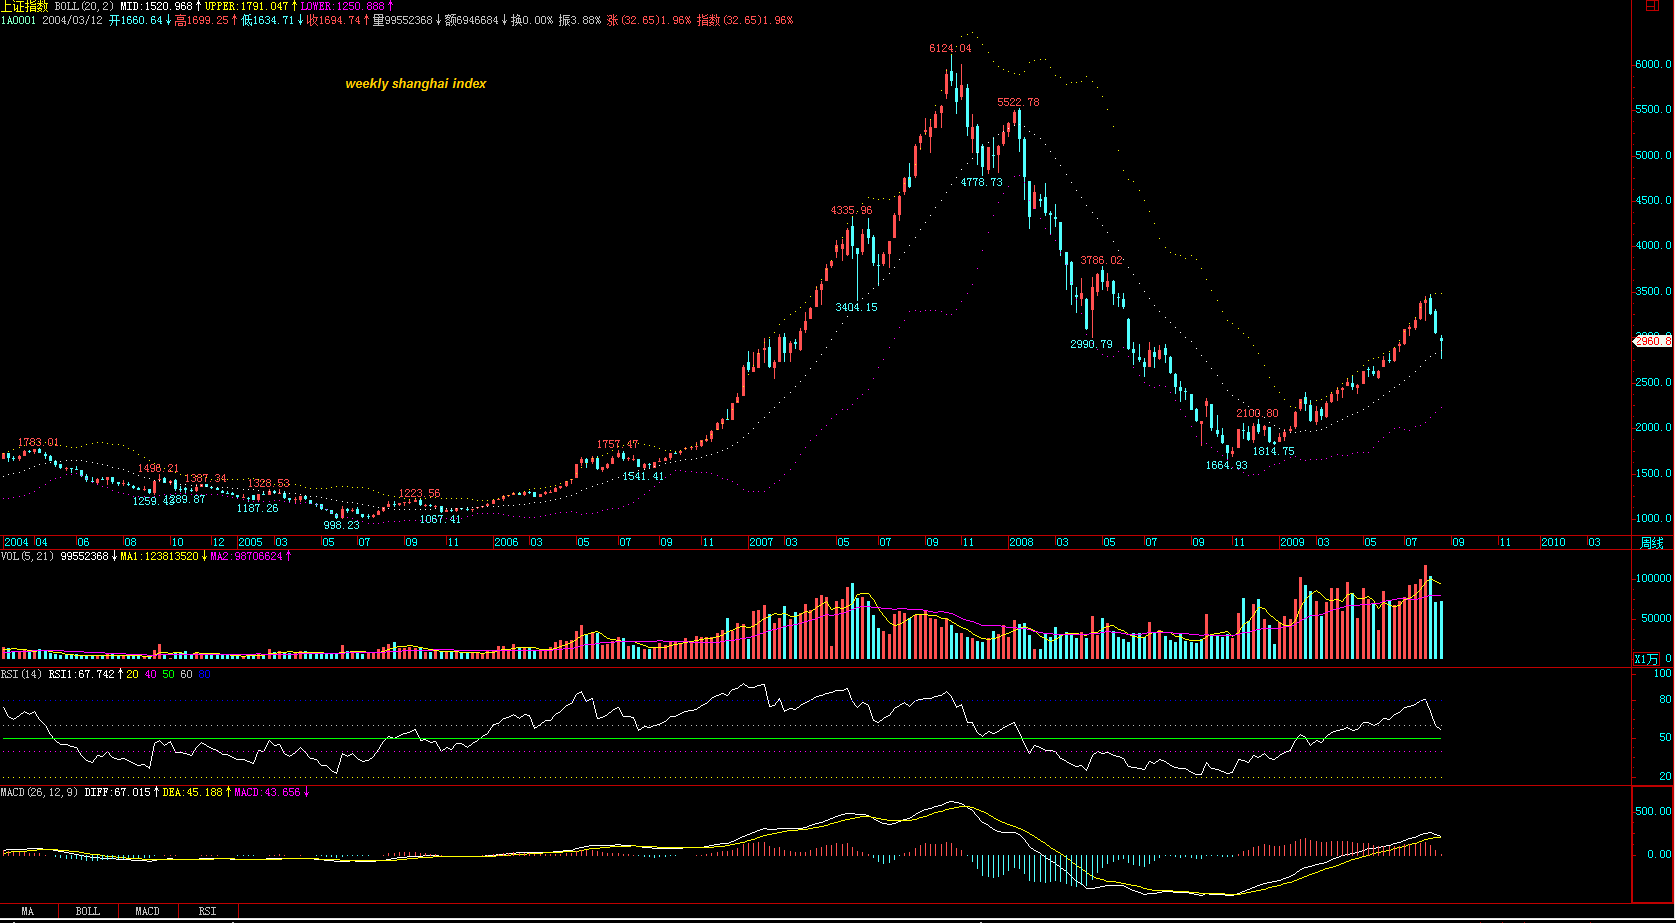
Task: Click the MA2:98706624 volume value
Action: click(x=246, y=556)
